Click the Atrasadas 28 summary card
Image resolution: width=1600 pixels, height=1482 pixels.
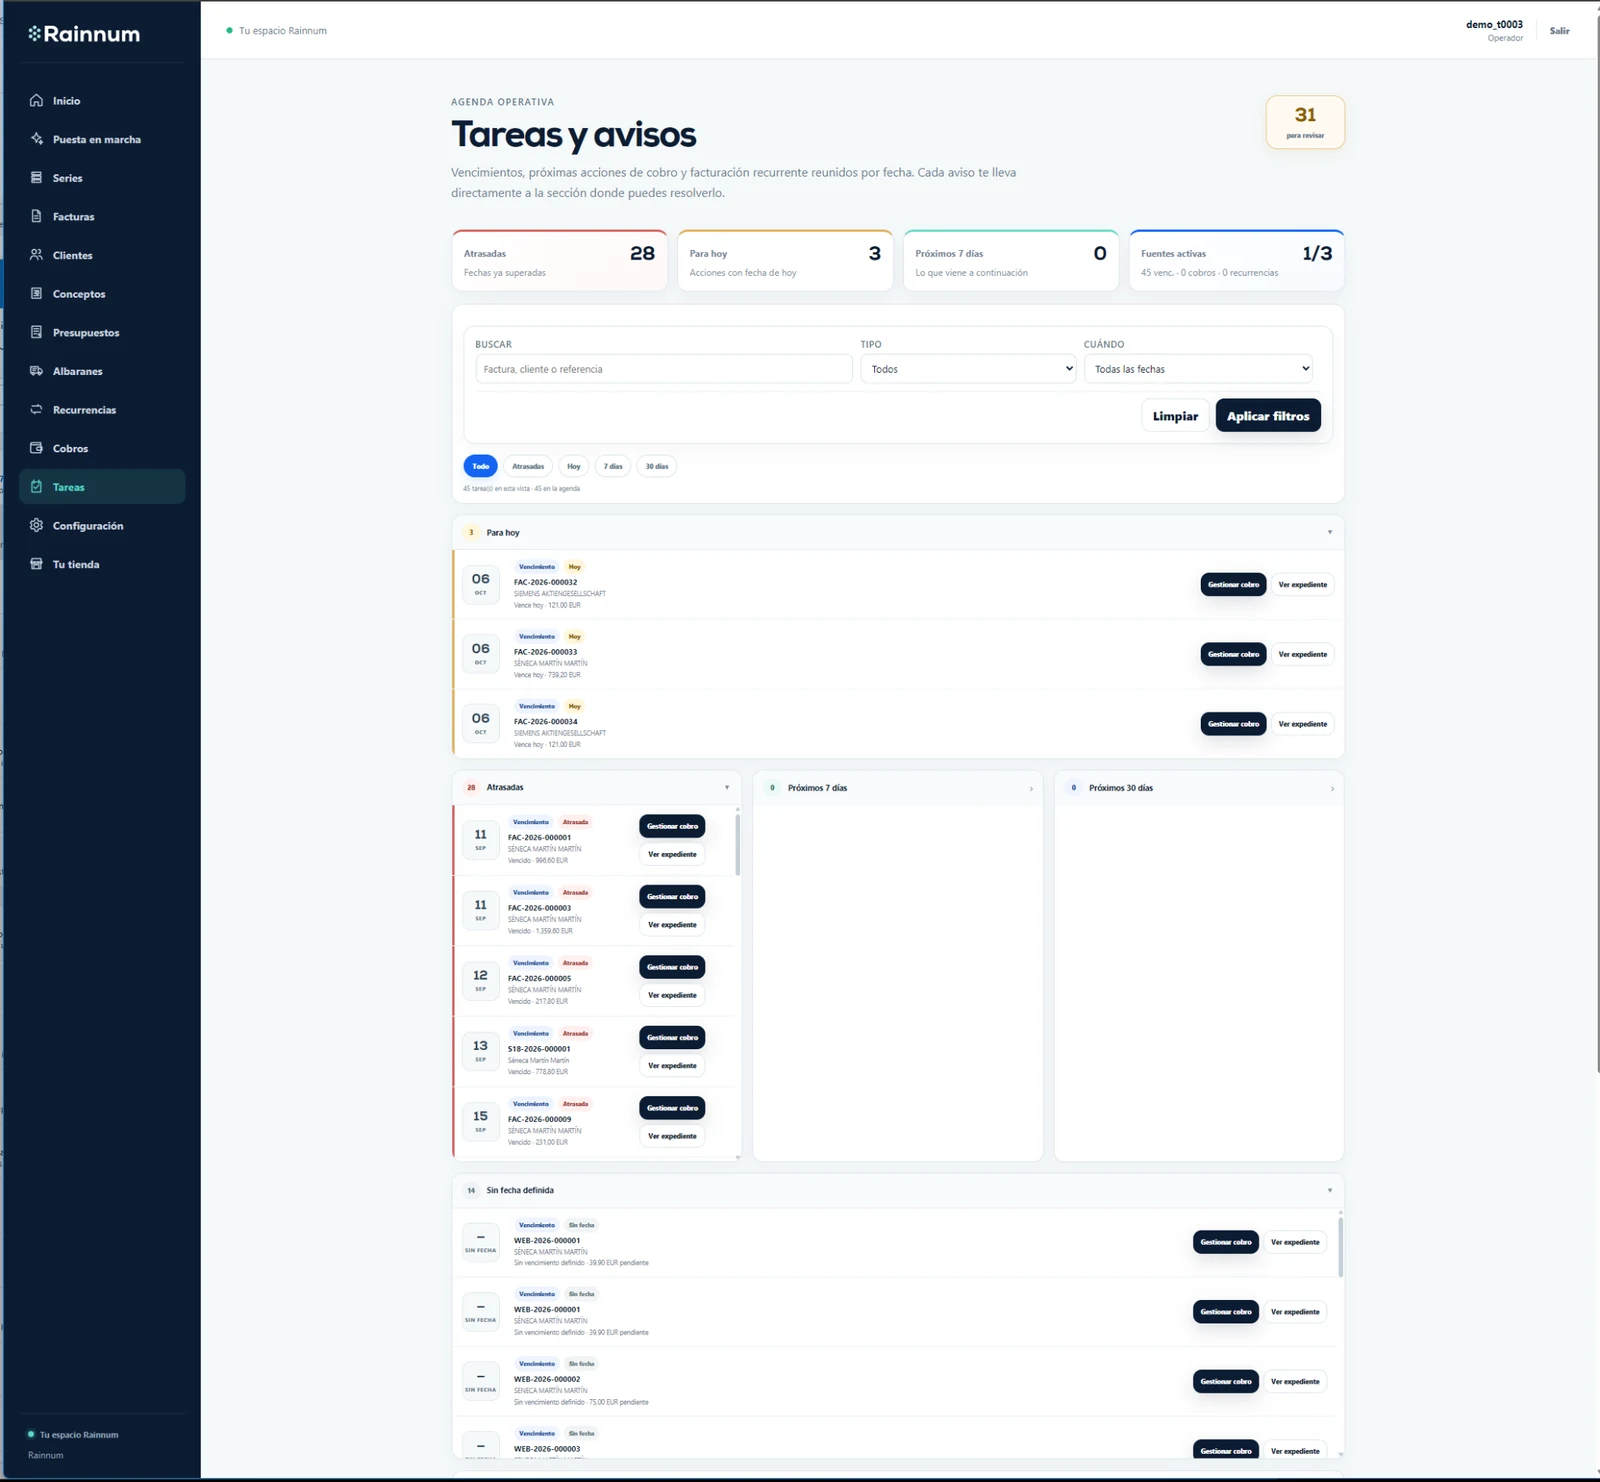(x=559, y=261)
